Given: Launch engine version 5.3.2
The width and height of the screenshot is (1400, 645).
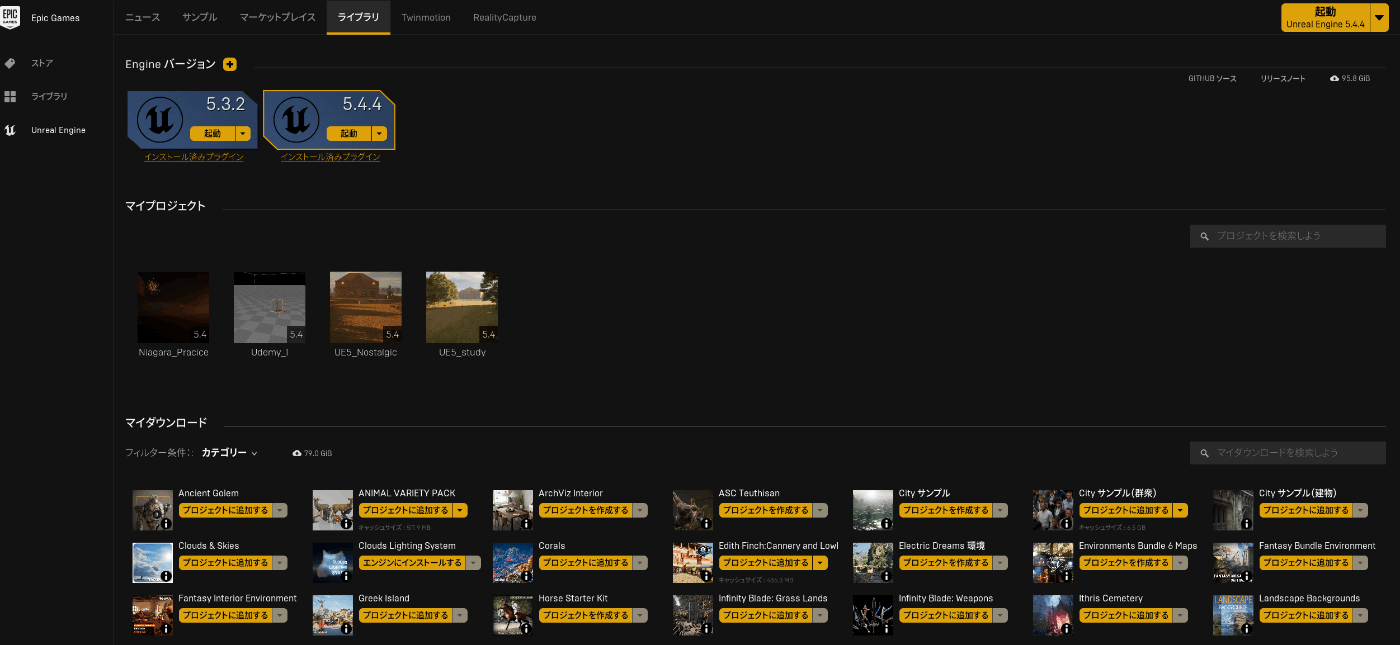Looking at the screenshot, I should coord(213,134).
